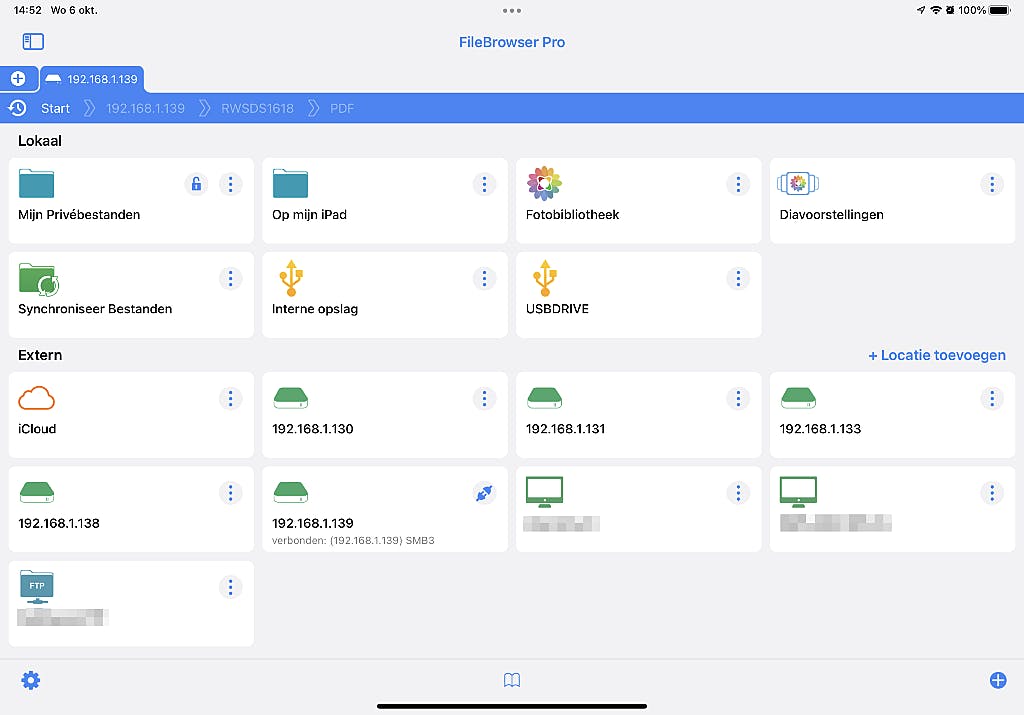Image resolution: width=1024 pixels, height=715 pixels.
Task: Open options menu for Op mijn iPad
Action: point(484,184)
